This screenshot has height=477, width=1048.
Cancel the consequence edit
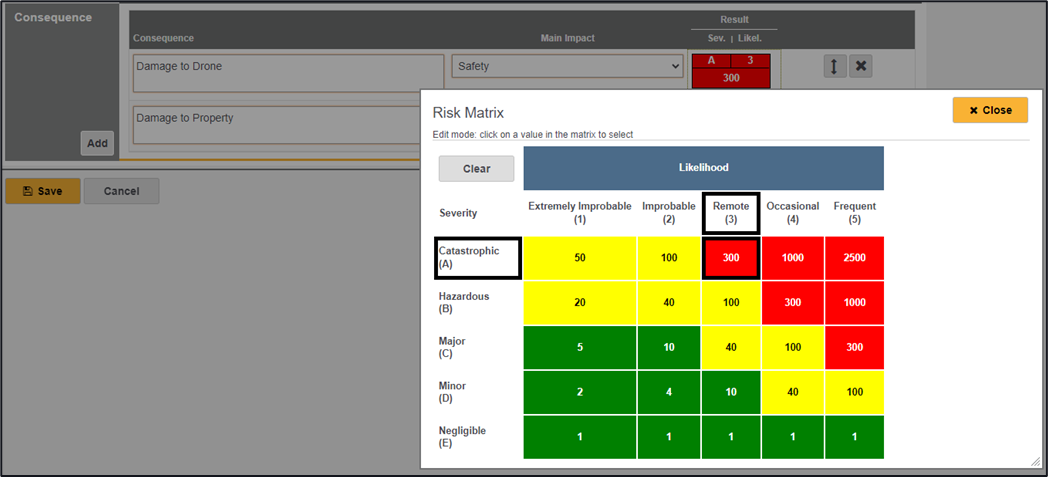[121, 191]
